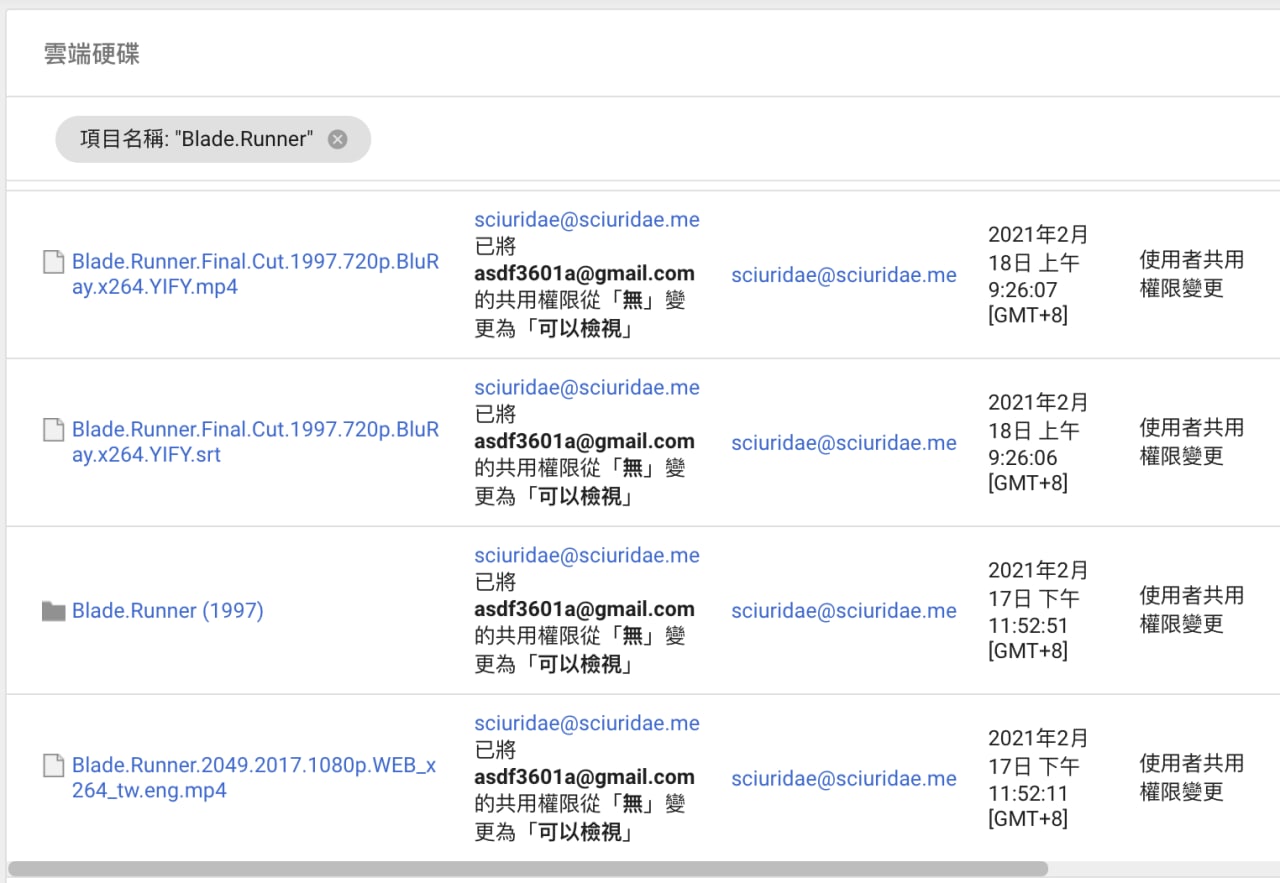Click sciuridae@sciuridae.me in 2049 row description
The height and width of the screenshot is (883, 1280).
coord(587,723)
